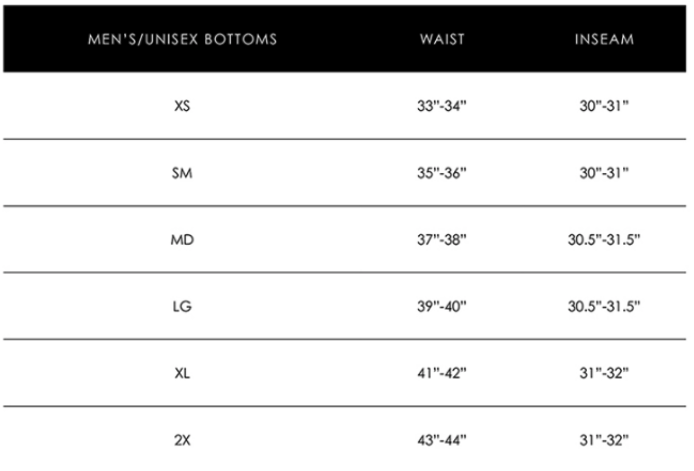
Task: Click the XS inseam value 30"-31"
Action: pos(604,106)
